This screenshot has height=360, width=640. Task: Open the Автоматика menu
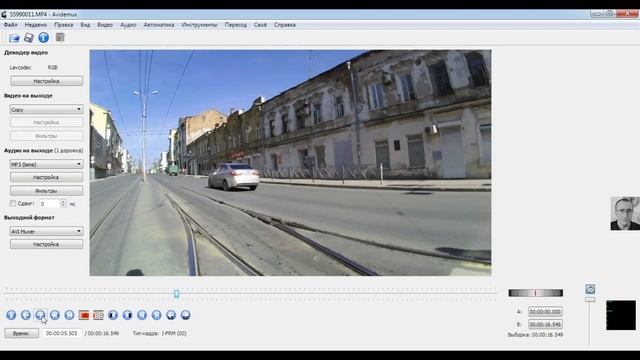pyautogui.click(x=159, y=25)
